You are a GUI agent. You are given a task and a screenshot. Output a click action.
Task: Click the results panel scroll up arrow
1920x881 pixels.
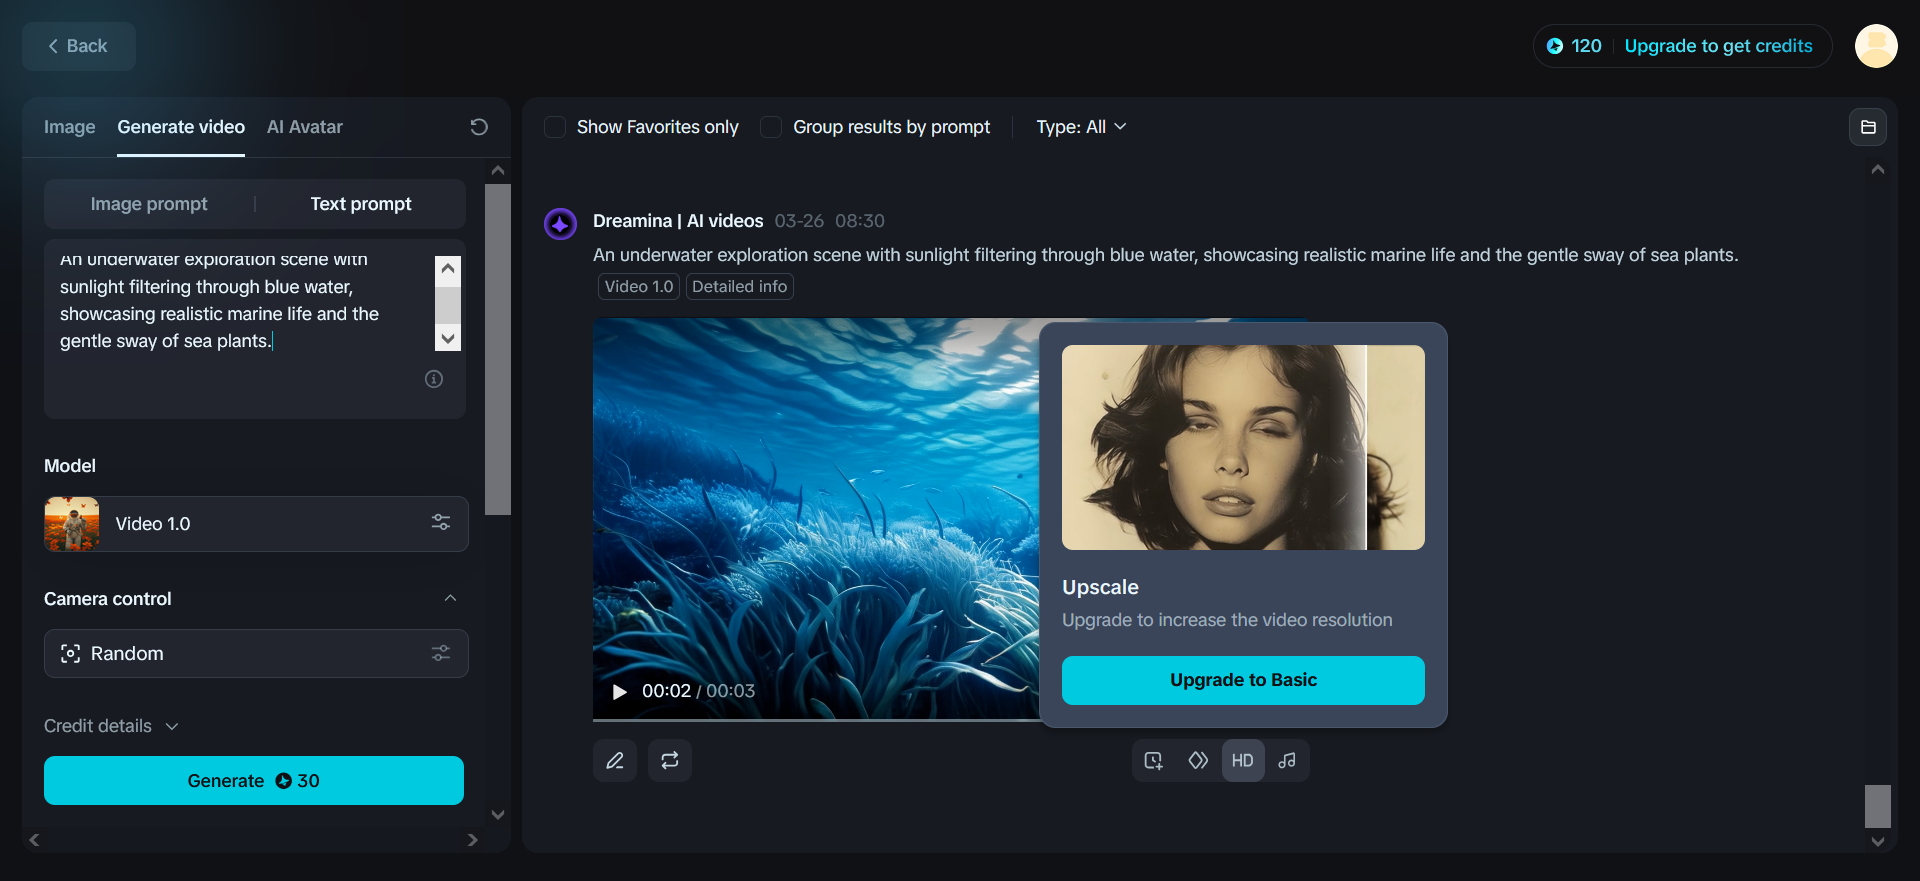pyautogui.click(x=1878, y=170)
